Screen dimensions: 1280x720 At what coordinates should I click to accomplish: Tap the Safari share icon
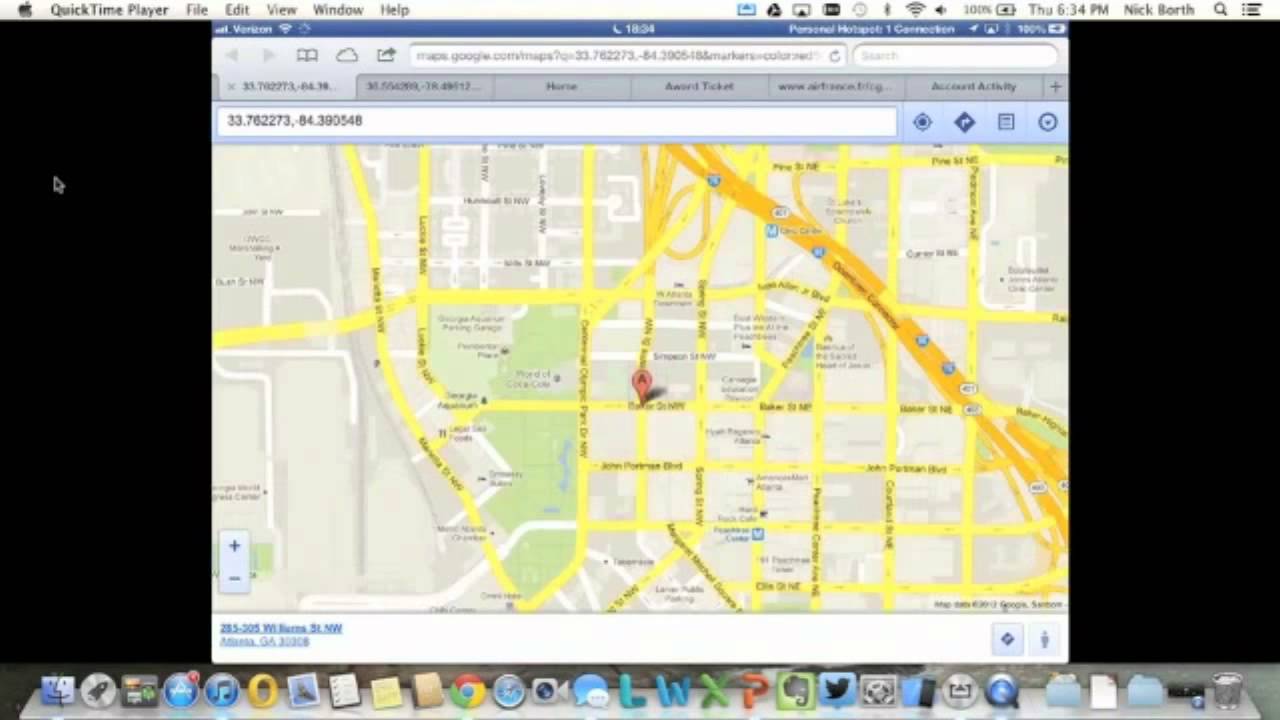[x=386, y=56]
